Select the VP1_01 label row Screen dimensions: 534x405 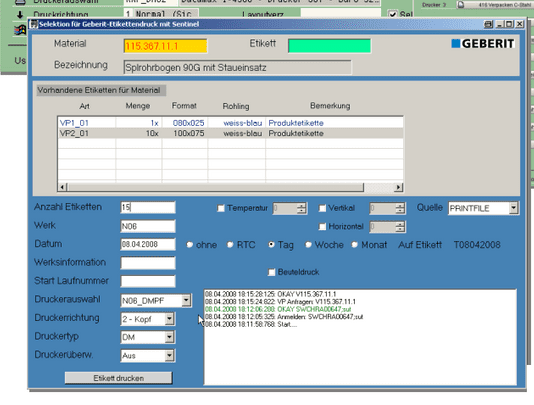pyautogui.click(x=230, y=123)
